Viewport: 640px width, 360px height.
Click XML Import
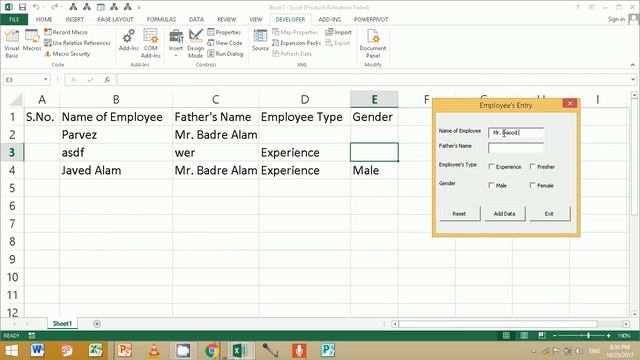pos(338,32)
